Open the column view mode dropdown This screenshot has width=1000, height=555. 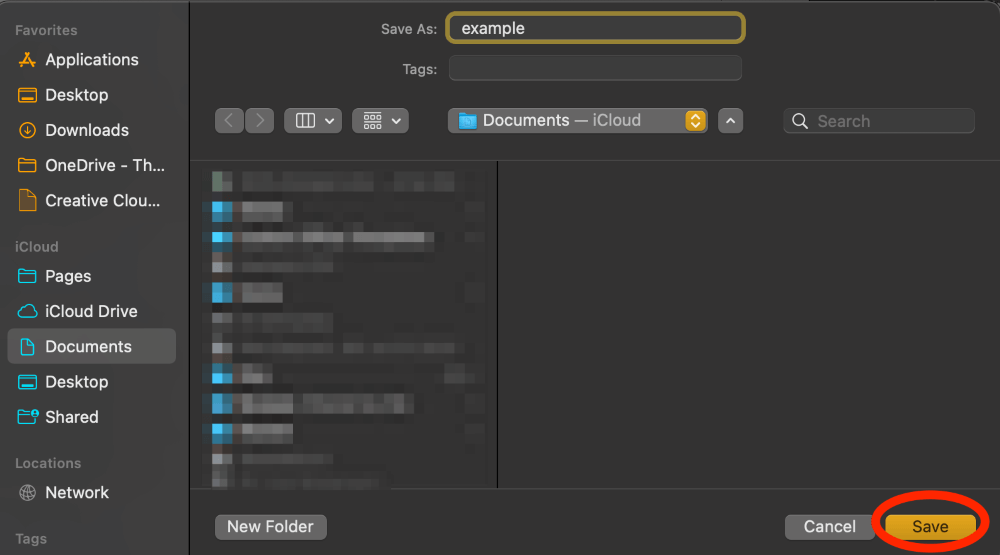[312, 121]
